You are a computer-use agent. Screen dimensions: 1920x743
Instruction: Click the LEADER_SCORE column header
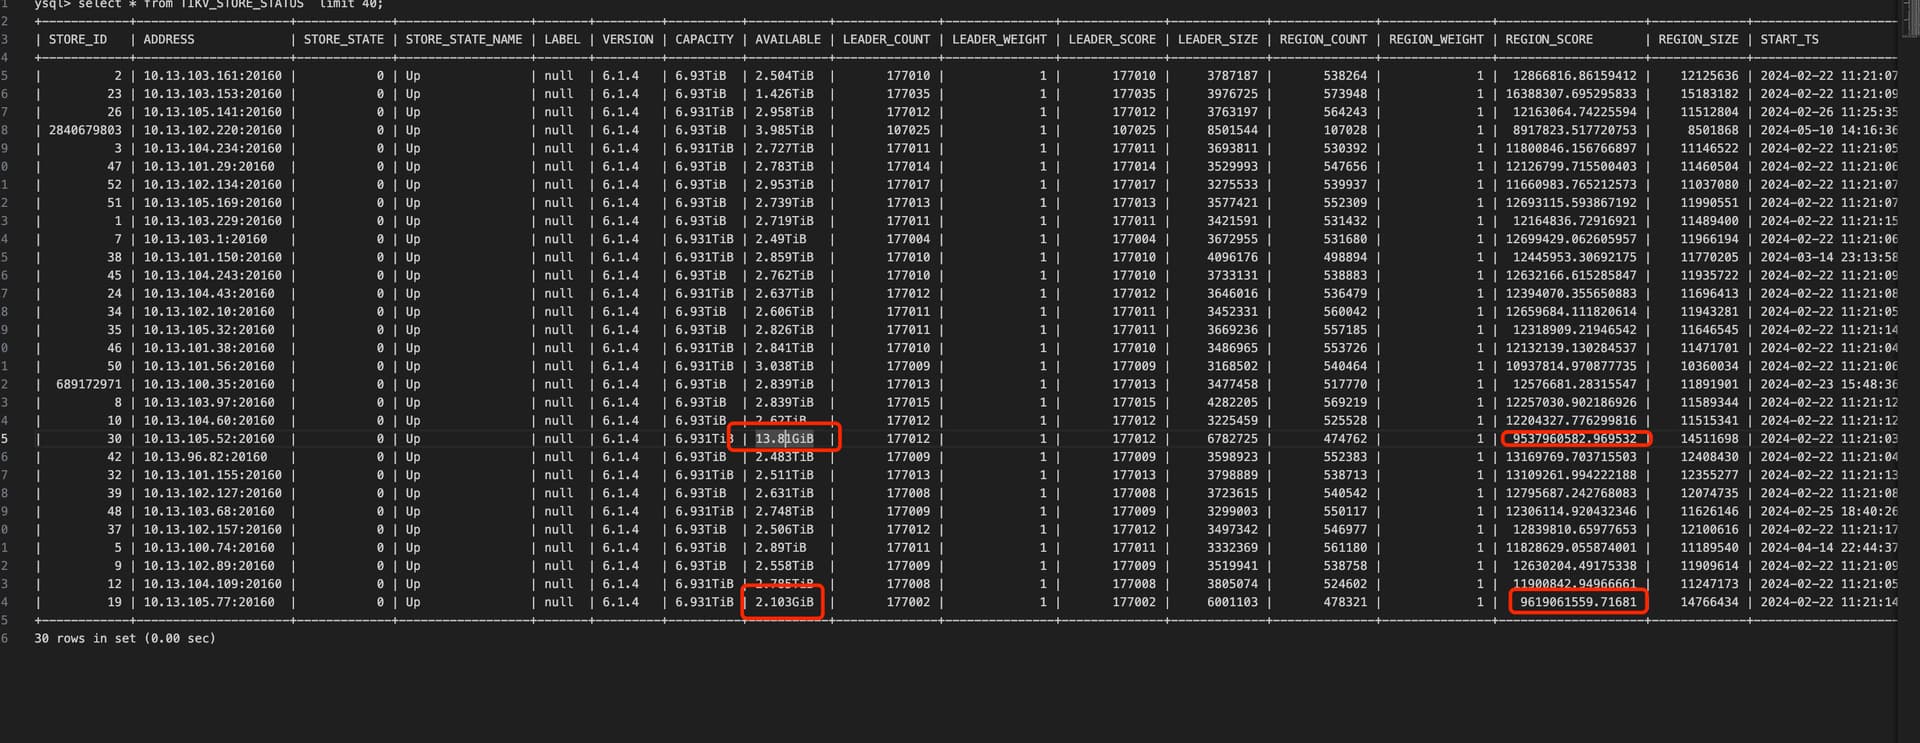[1112, 40]
